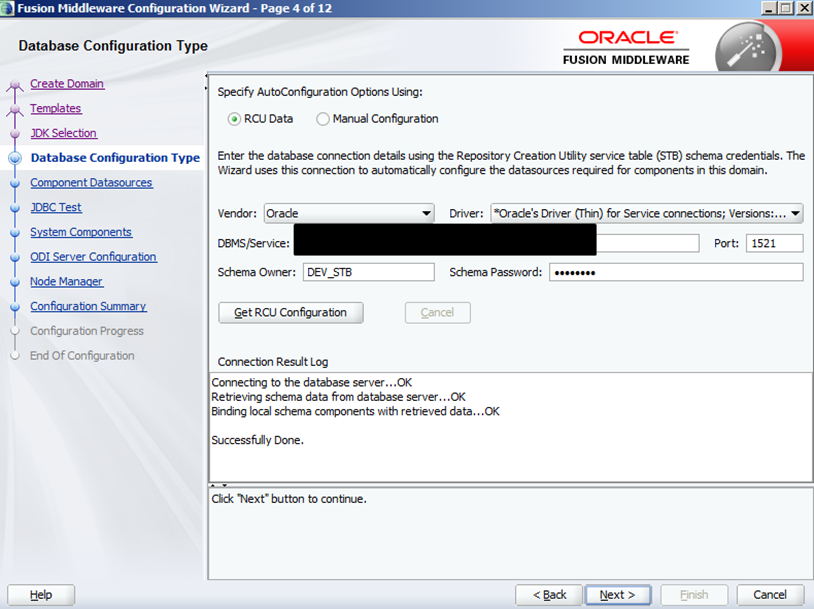Select the RCU Data radio button
The width and height of the screenshot is (814, 609).
[235, 119]
